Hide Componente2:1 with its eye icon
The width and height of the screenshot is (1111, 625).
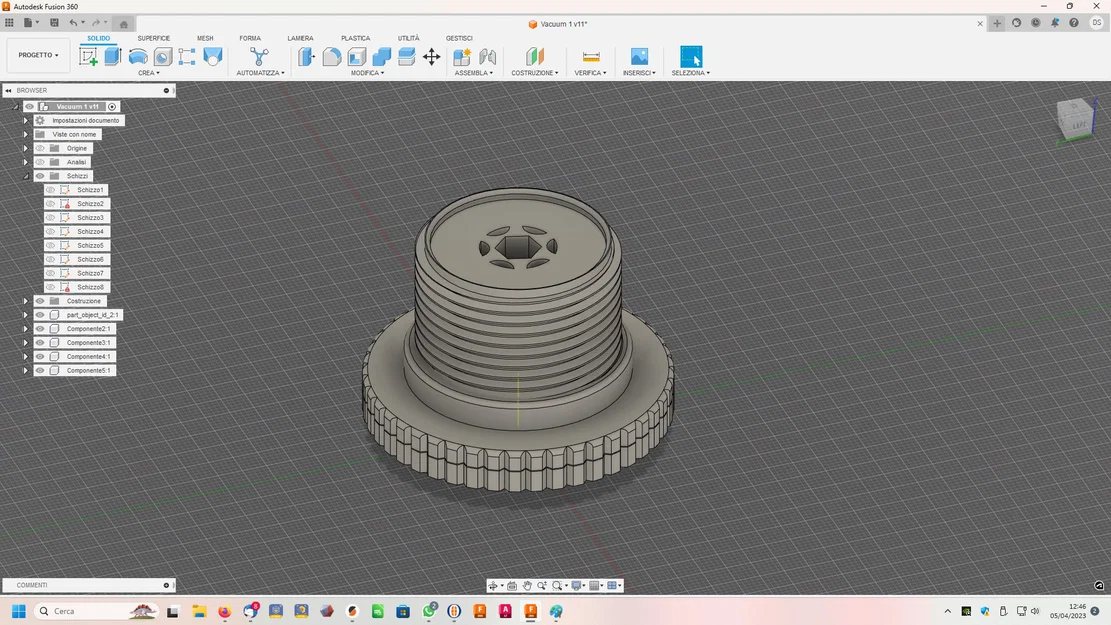click(40, 329)
